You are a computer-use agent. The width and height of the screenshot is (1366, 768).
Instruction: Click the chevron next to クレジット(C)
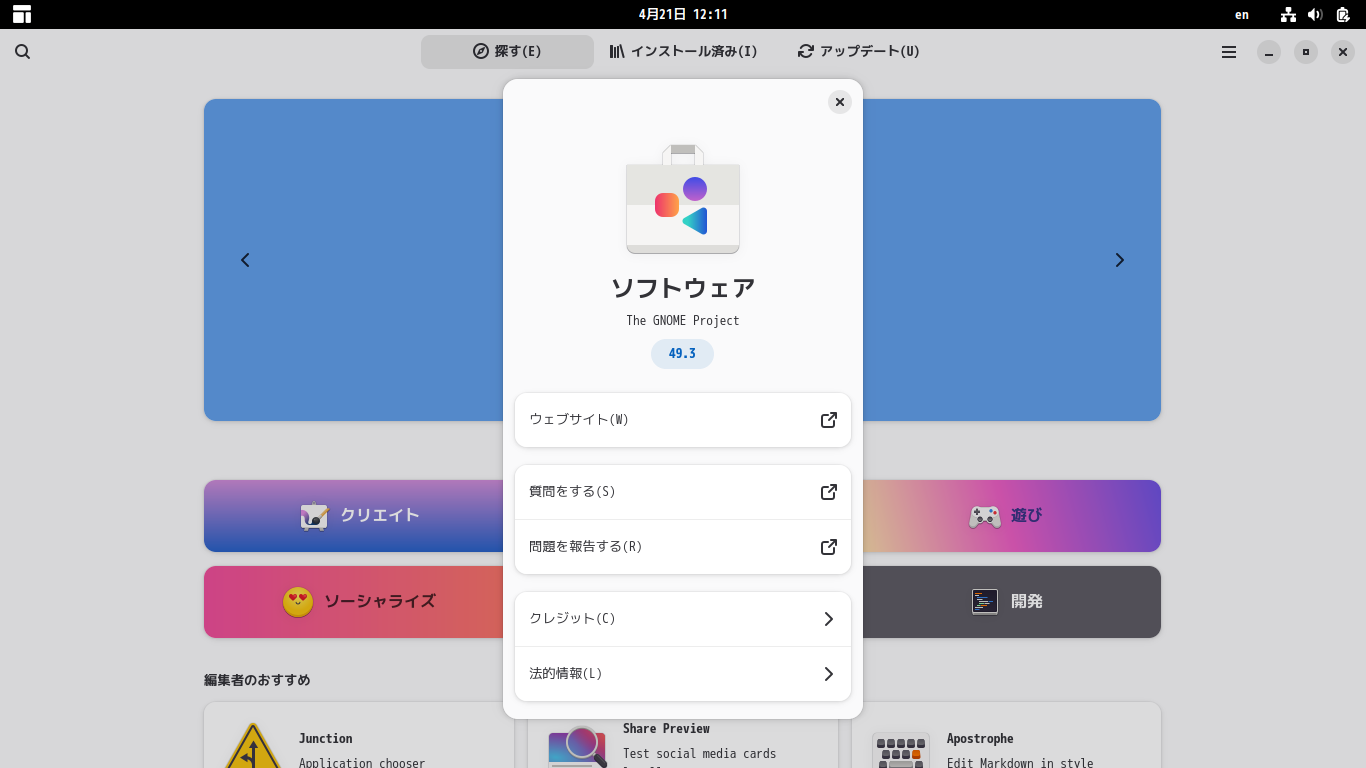[x=829, y=619]
